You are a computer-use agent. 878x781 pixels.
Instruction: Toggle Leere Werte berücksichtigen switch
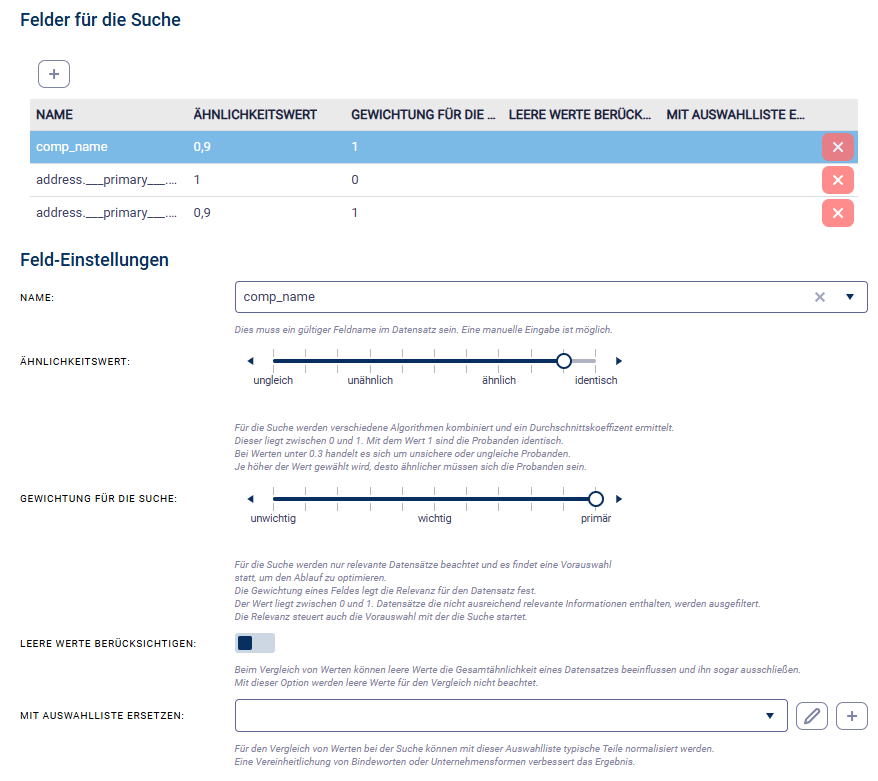[254, 643]
